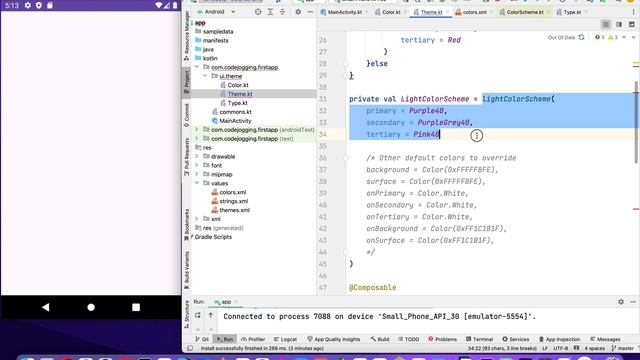Switch editor to Code-only view
This screenshot has width=640, height=360.
coord(606,24)
